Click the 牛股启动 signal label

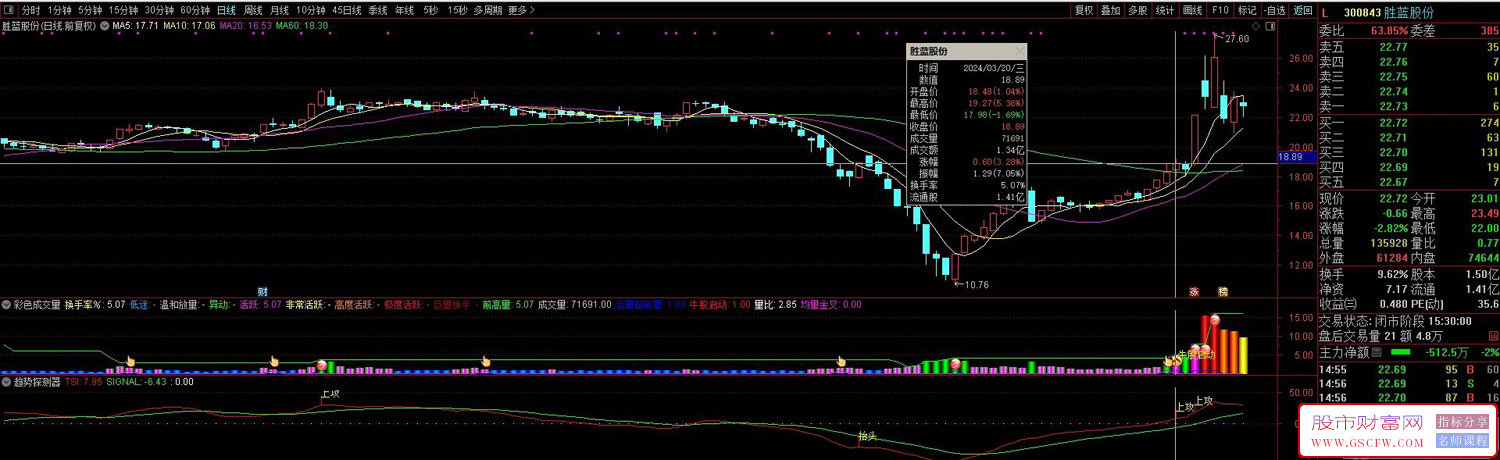1196,354
